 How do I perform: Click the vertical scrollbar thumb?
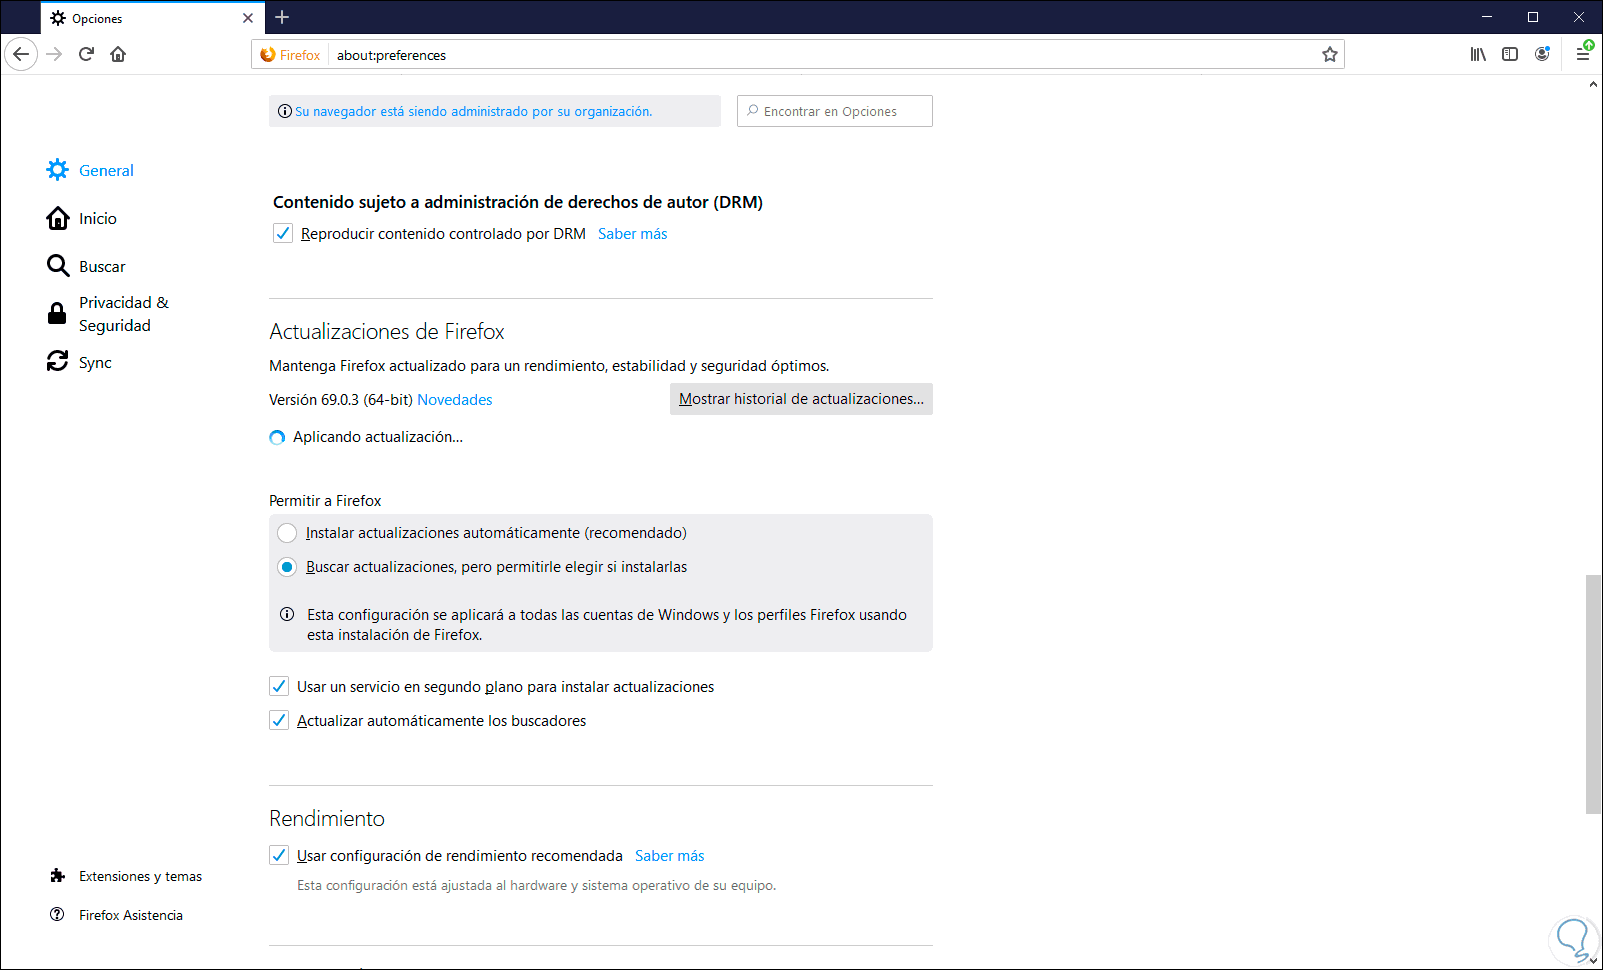[1593, 695]
